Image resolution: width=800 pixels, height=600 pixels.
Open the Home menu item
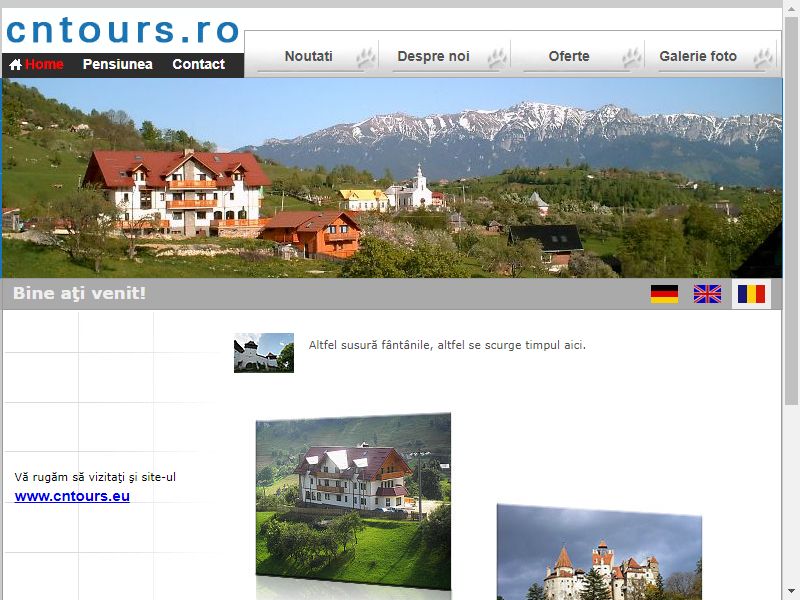(44, 64)
